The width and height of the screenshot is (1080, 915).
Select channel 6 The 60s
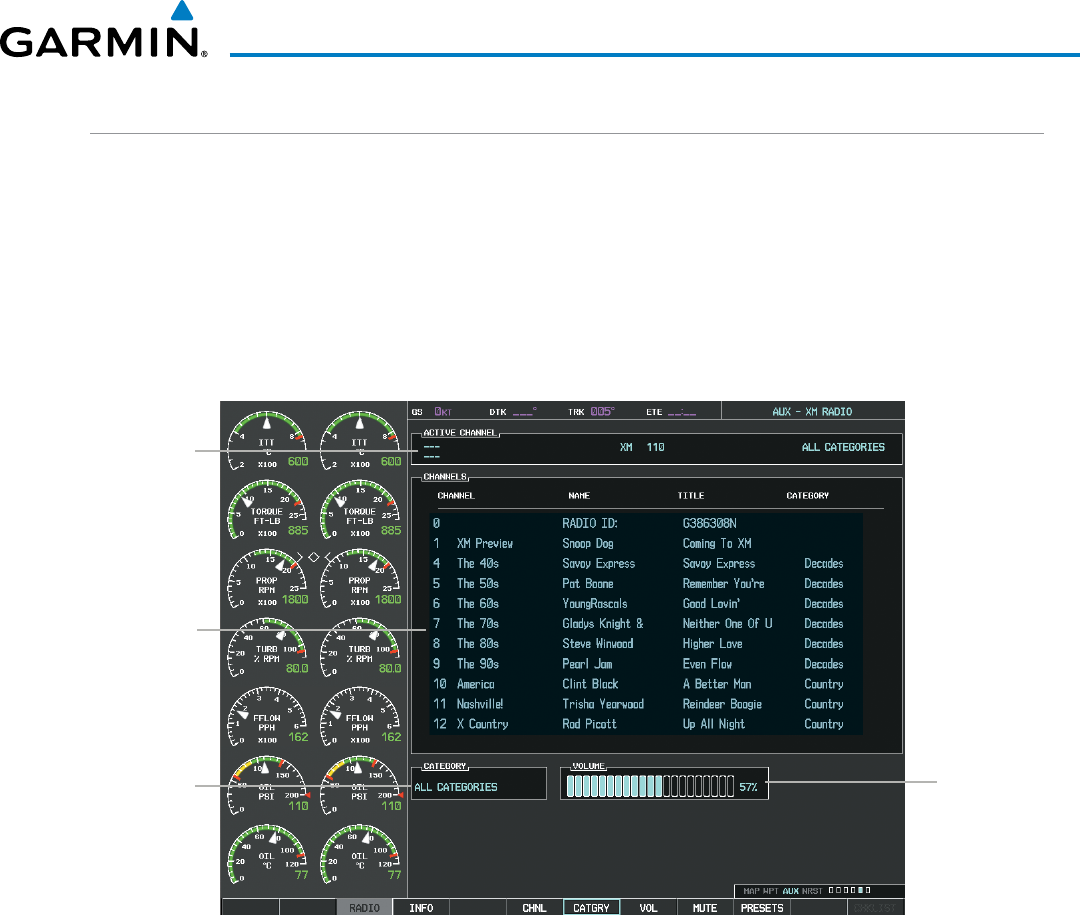click(x=645, y=603)
